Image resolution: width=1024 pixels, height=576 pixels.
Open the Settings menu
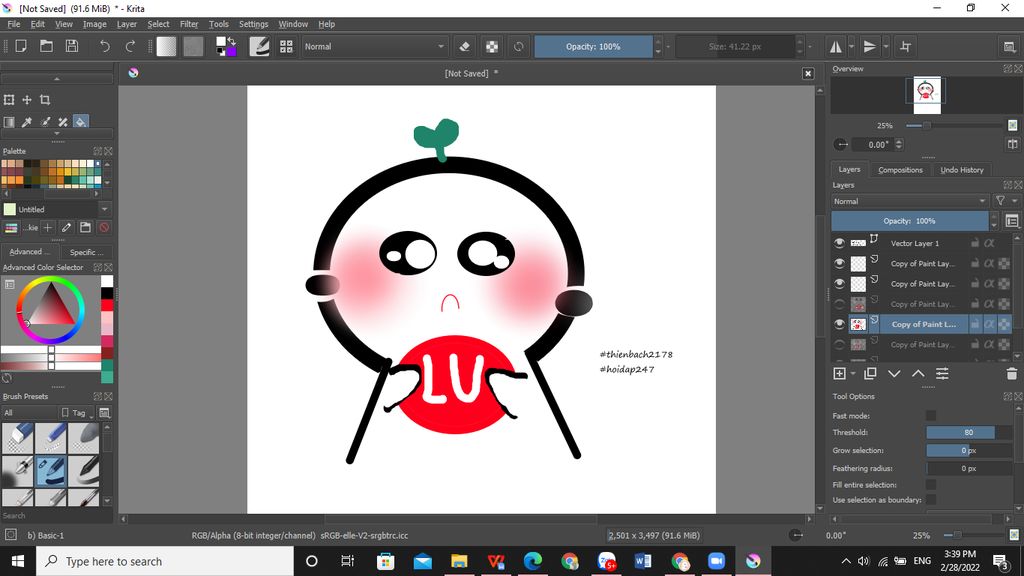click(253, 24)
